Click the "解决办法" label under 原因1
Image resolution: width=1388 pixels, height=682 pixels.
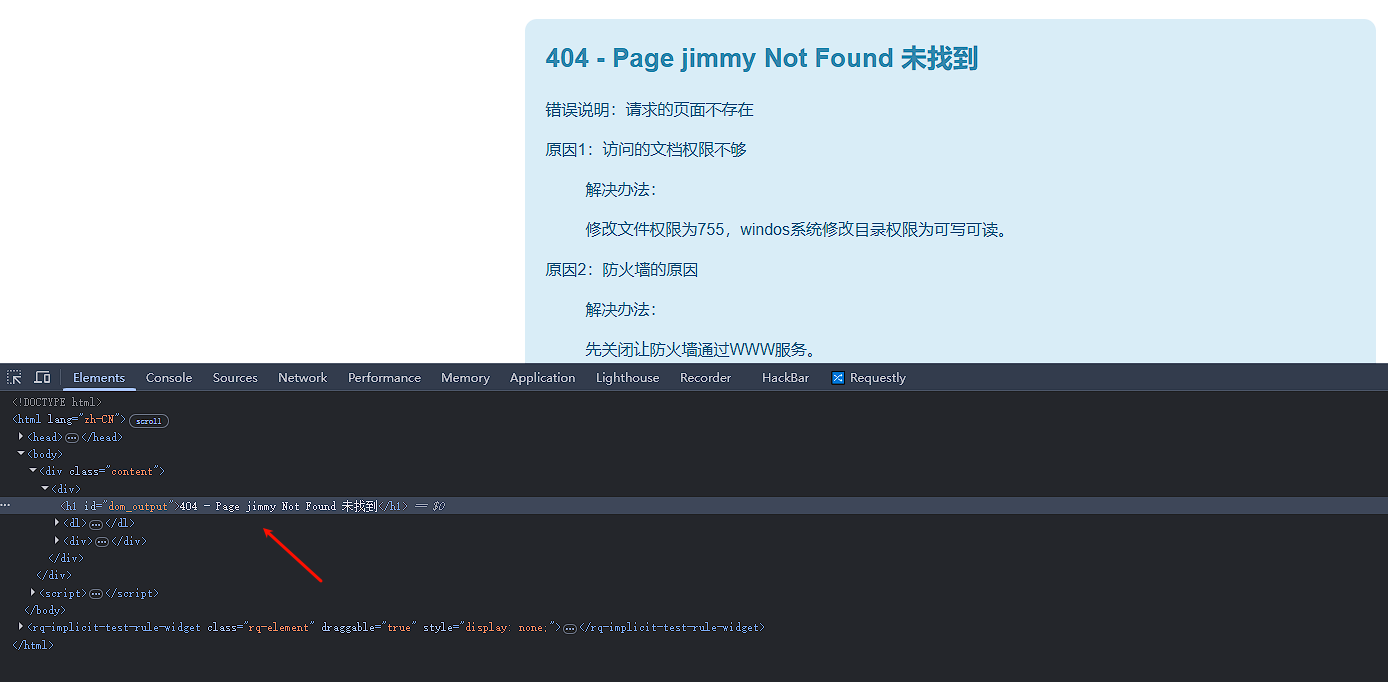(x=621, y=190)
